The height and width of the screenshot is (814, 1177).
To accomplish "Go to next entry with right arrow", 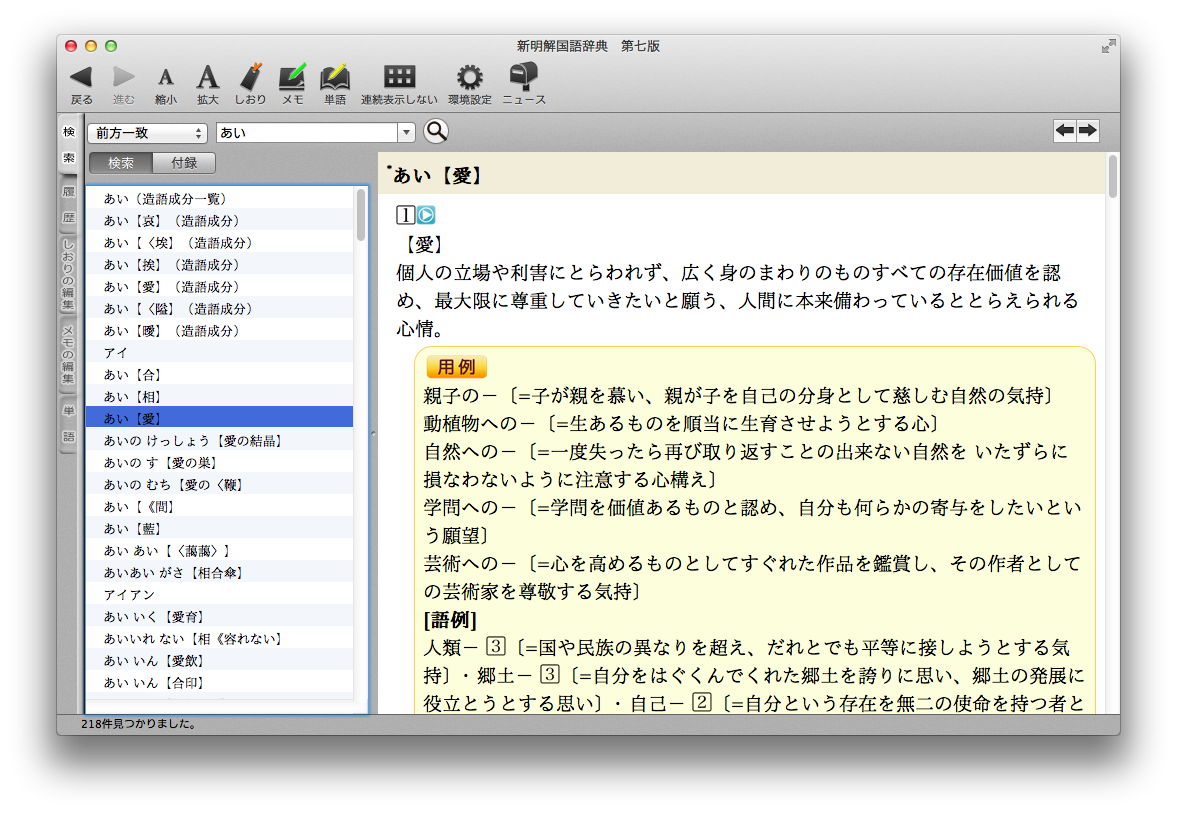I will point(1087,131).
